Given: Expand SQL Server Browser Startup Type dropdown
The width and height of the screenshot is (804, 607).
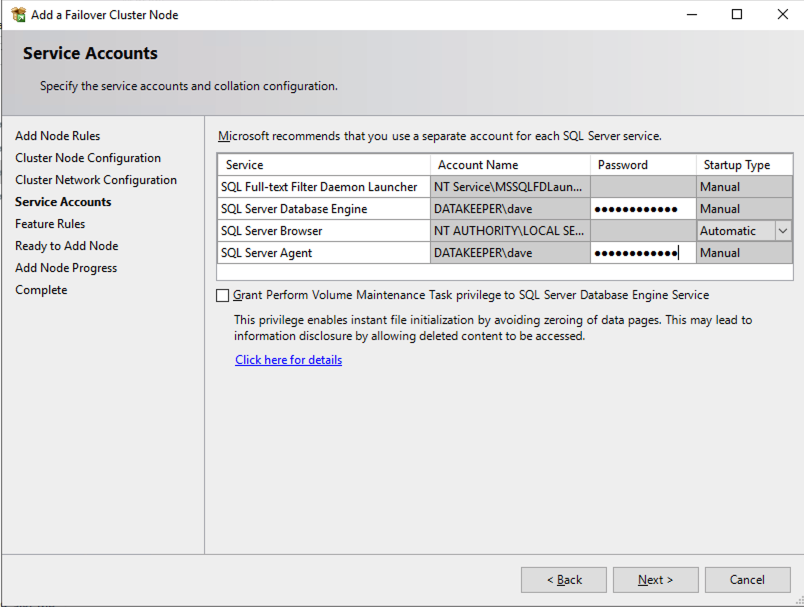Looking at the screenshot, I should (782, 231).
